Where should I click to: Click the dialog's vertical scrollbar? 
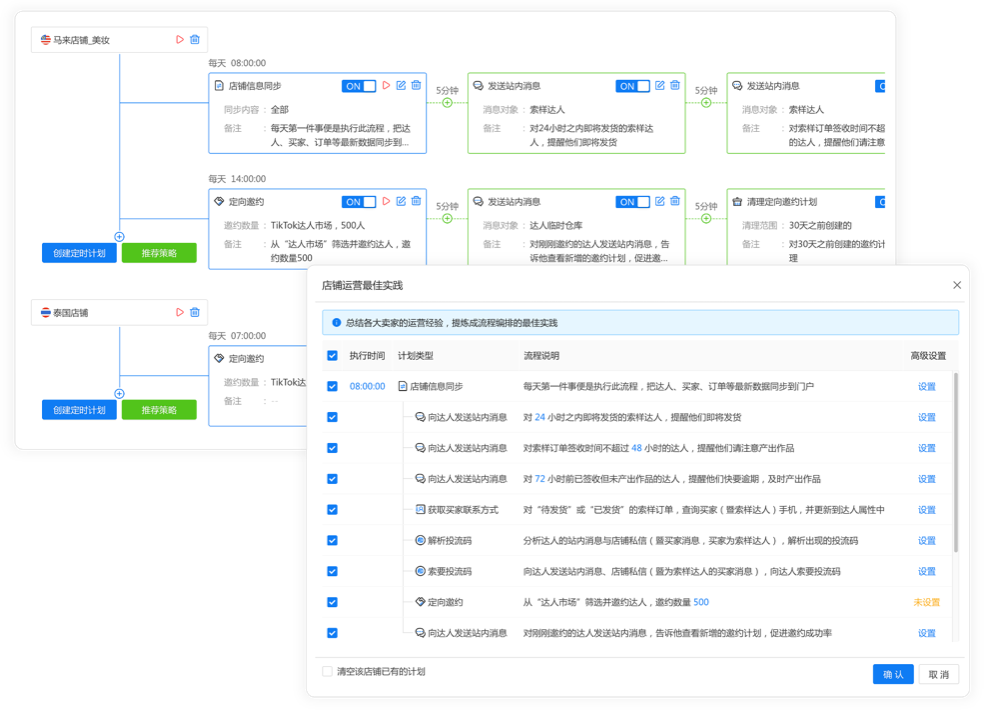pos(954,460)
